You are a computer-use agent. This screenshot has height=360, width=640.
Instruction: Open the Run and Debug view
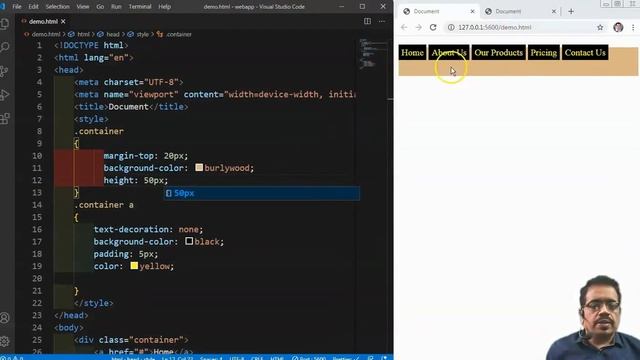pyautogui.click(x=5, y=95)
